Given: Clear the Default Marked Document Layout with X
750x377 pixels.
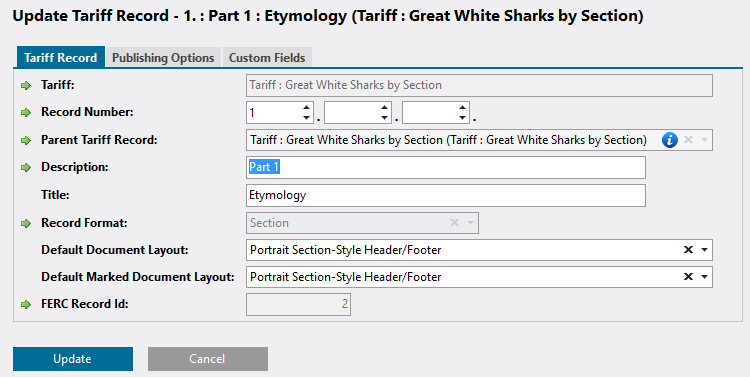Looking at the screenshot, I should (688, 277).
